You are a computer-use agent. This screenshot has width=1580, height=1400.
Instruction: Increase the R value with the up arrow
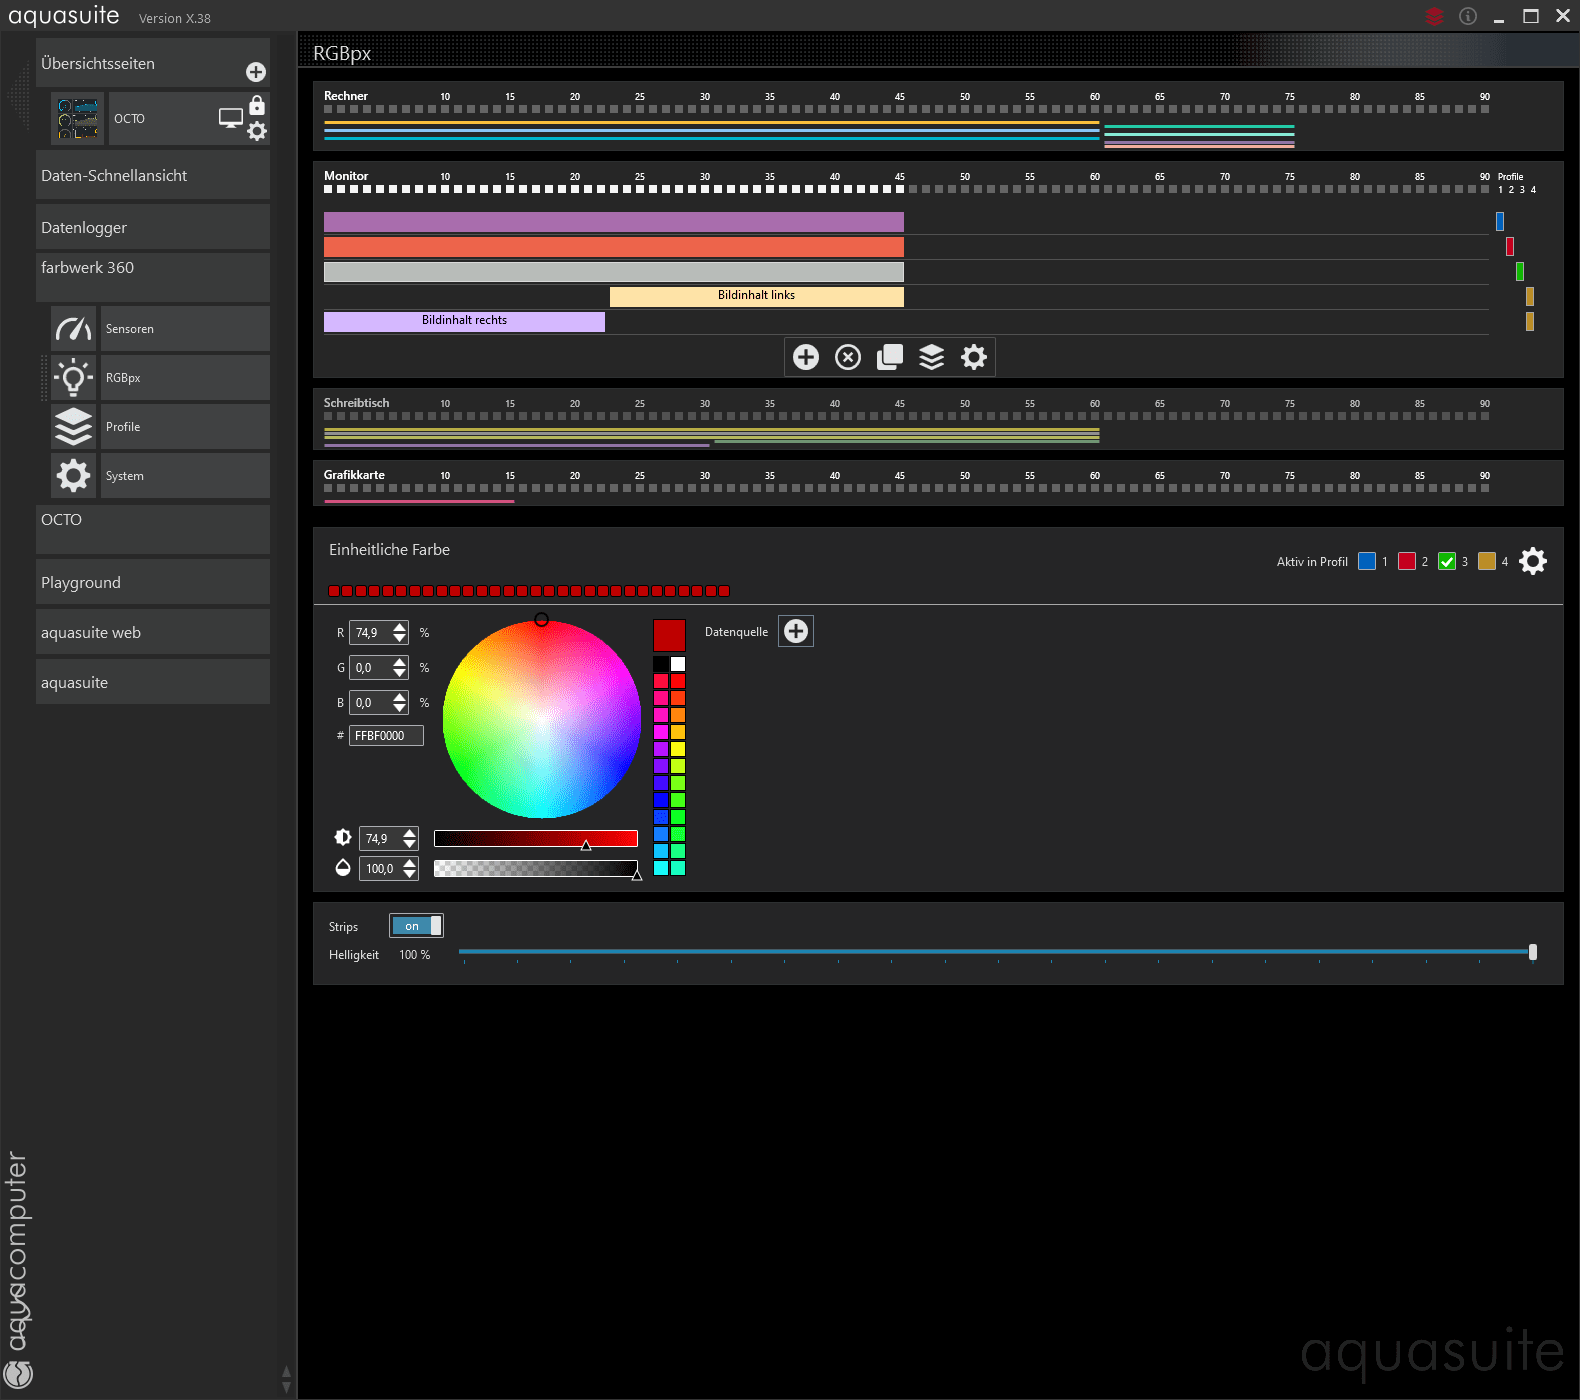coord(400,627)
